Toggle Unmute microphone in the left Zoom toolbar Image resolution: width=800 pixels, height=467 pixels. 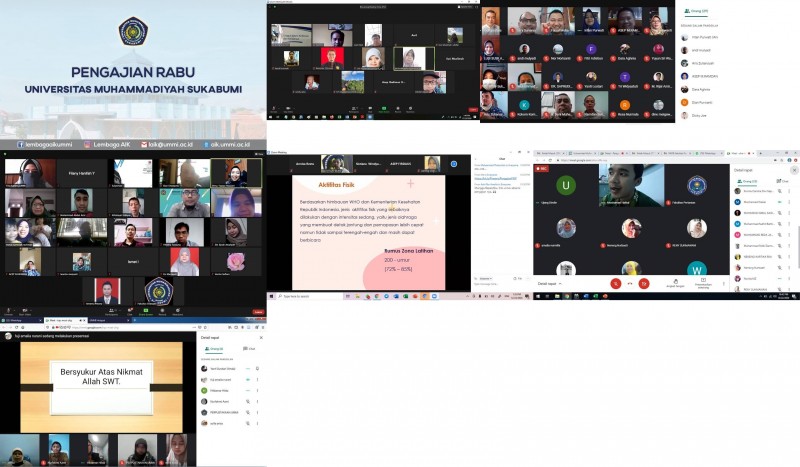coord(9,311)
